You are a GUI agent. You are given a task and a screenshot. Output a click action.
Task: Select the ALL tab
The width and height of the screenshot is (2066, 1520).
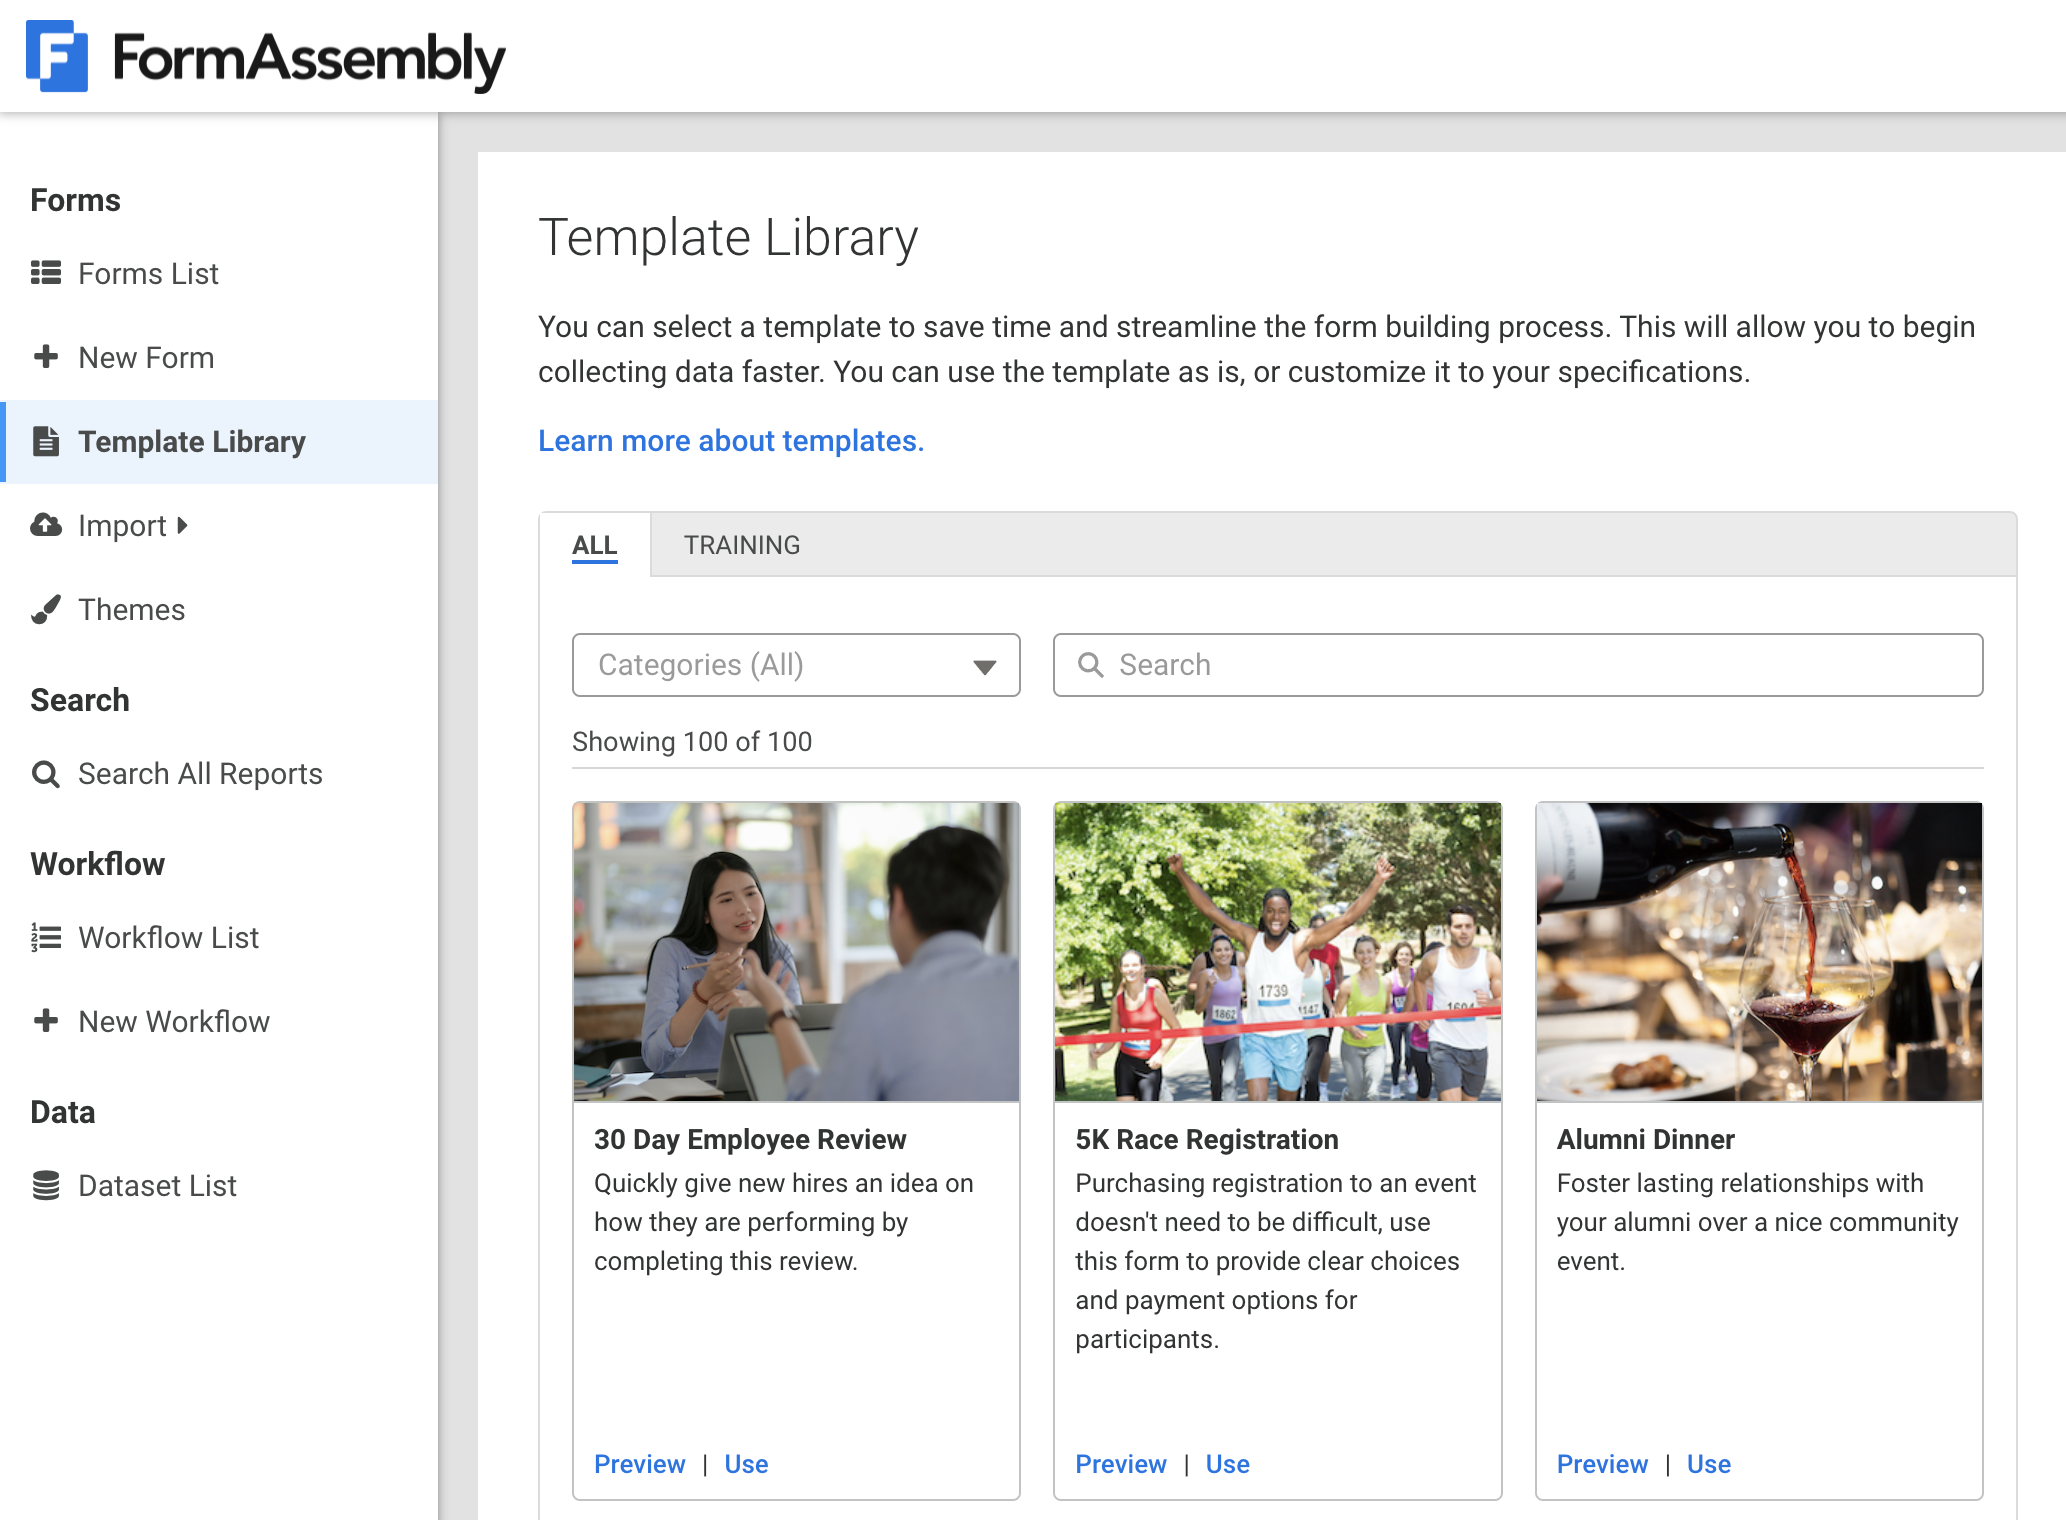(594, 545)
